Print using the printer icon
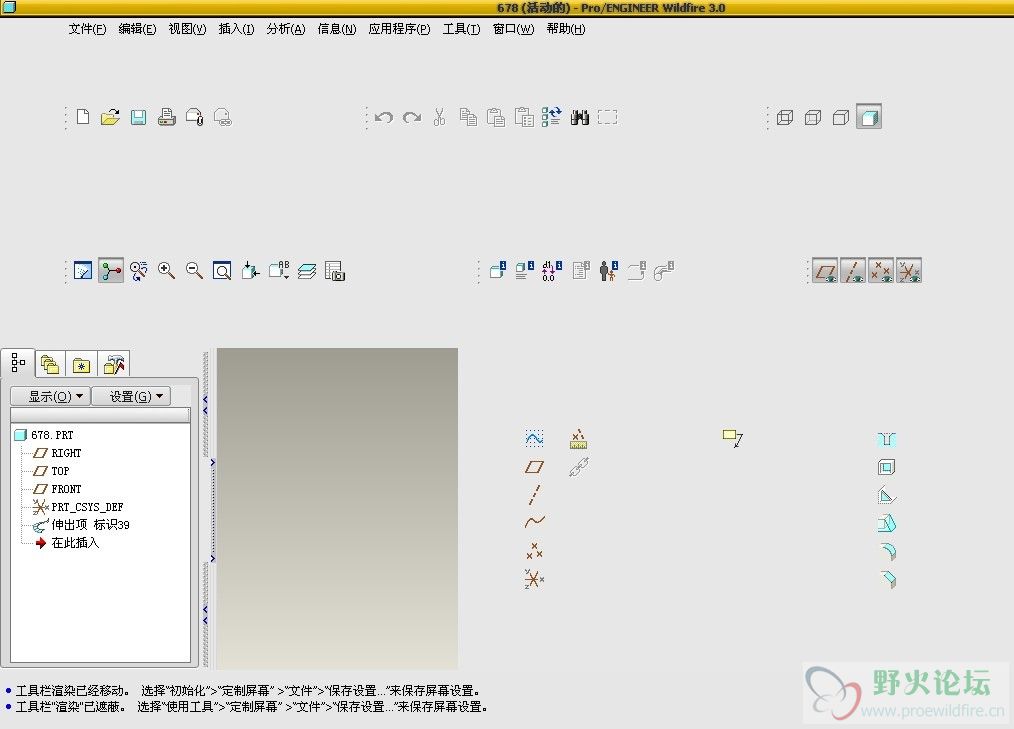Screen dimensions: 1014x729 [167, 117]
